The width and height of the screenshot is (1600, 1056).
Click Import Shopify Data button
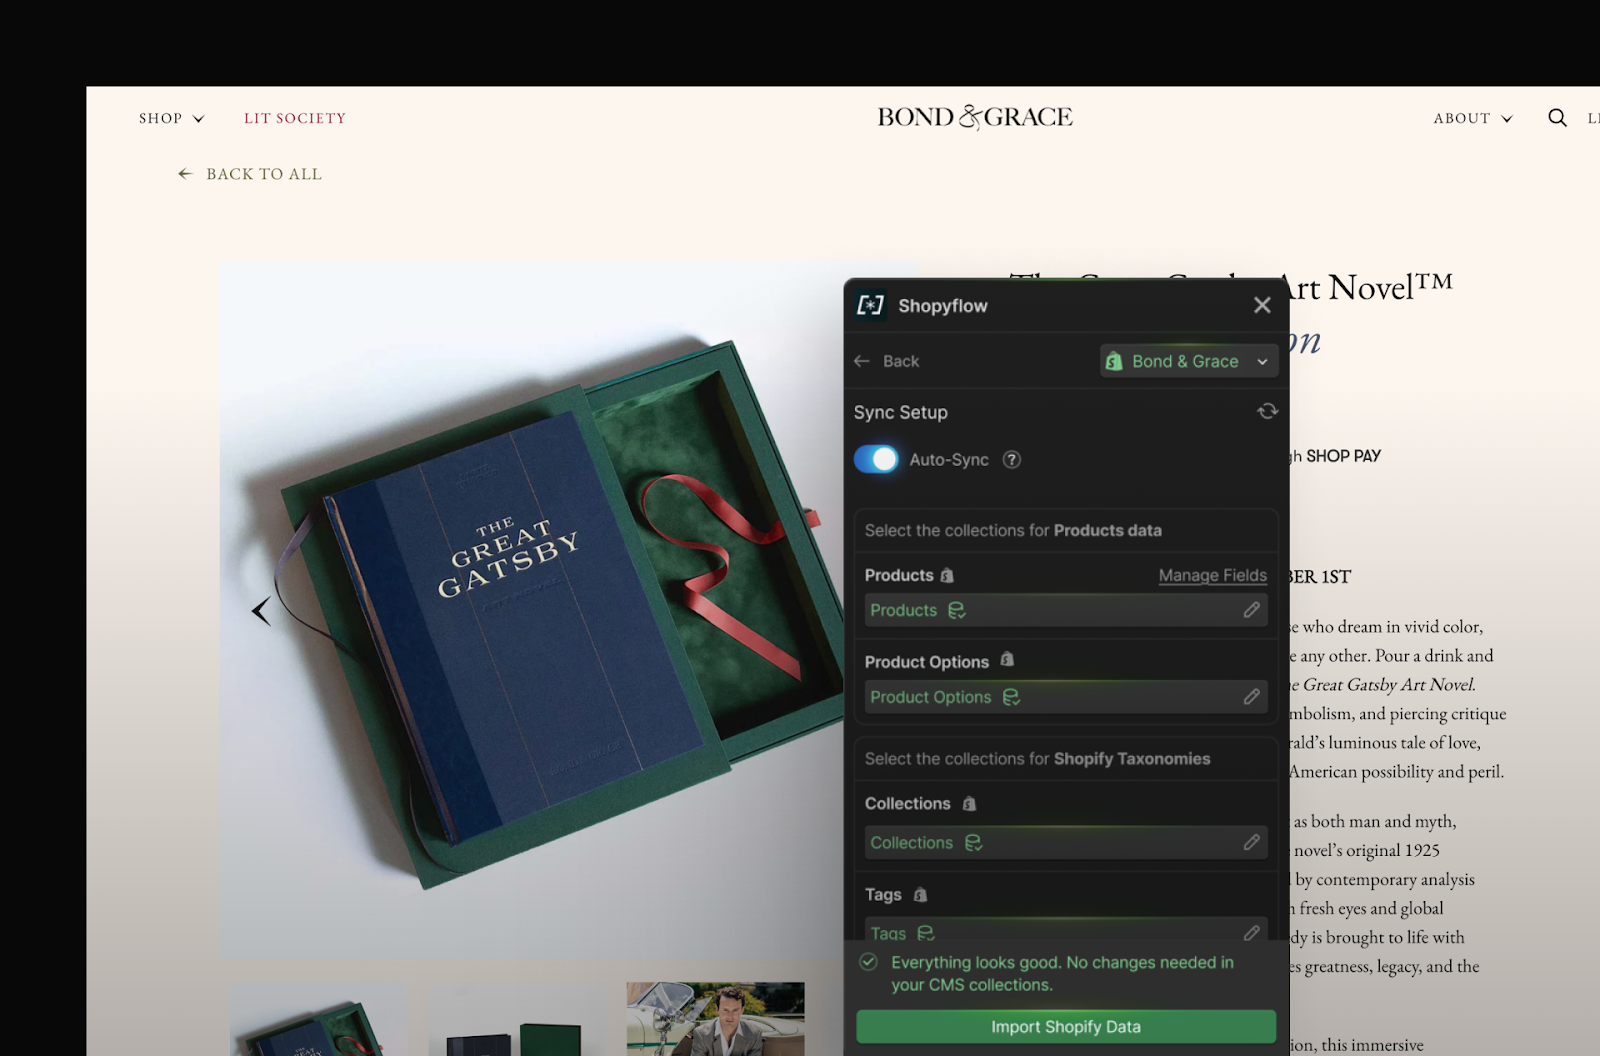1066,1027
